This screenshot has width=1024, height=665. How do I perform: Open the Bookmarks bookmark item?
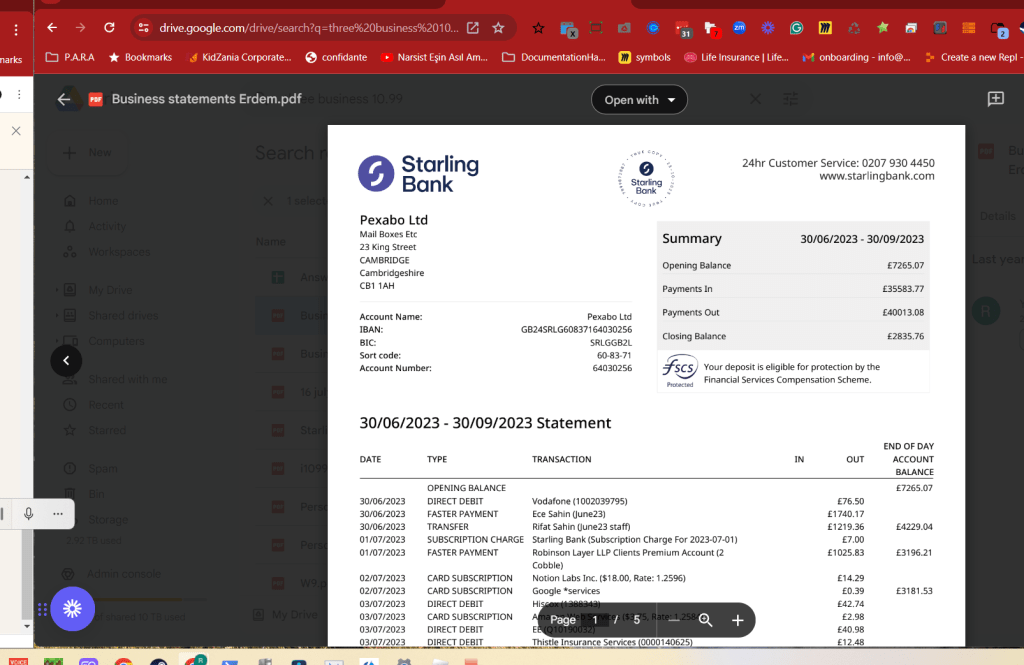[x=140, y=57]
